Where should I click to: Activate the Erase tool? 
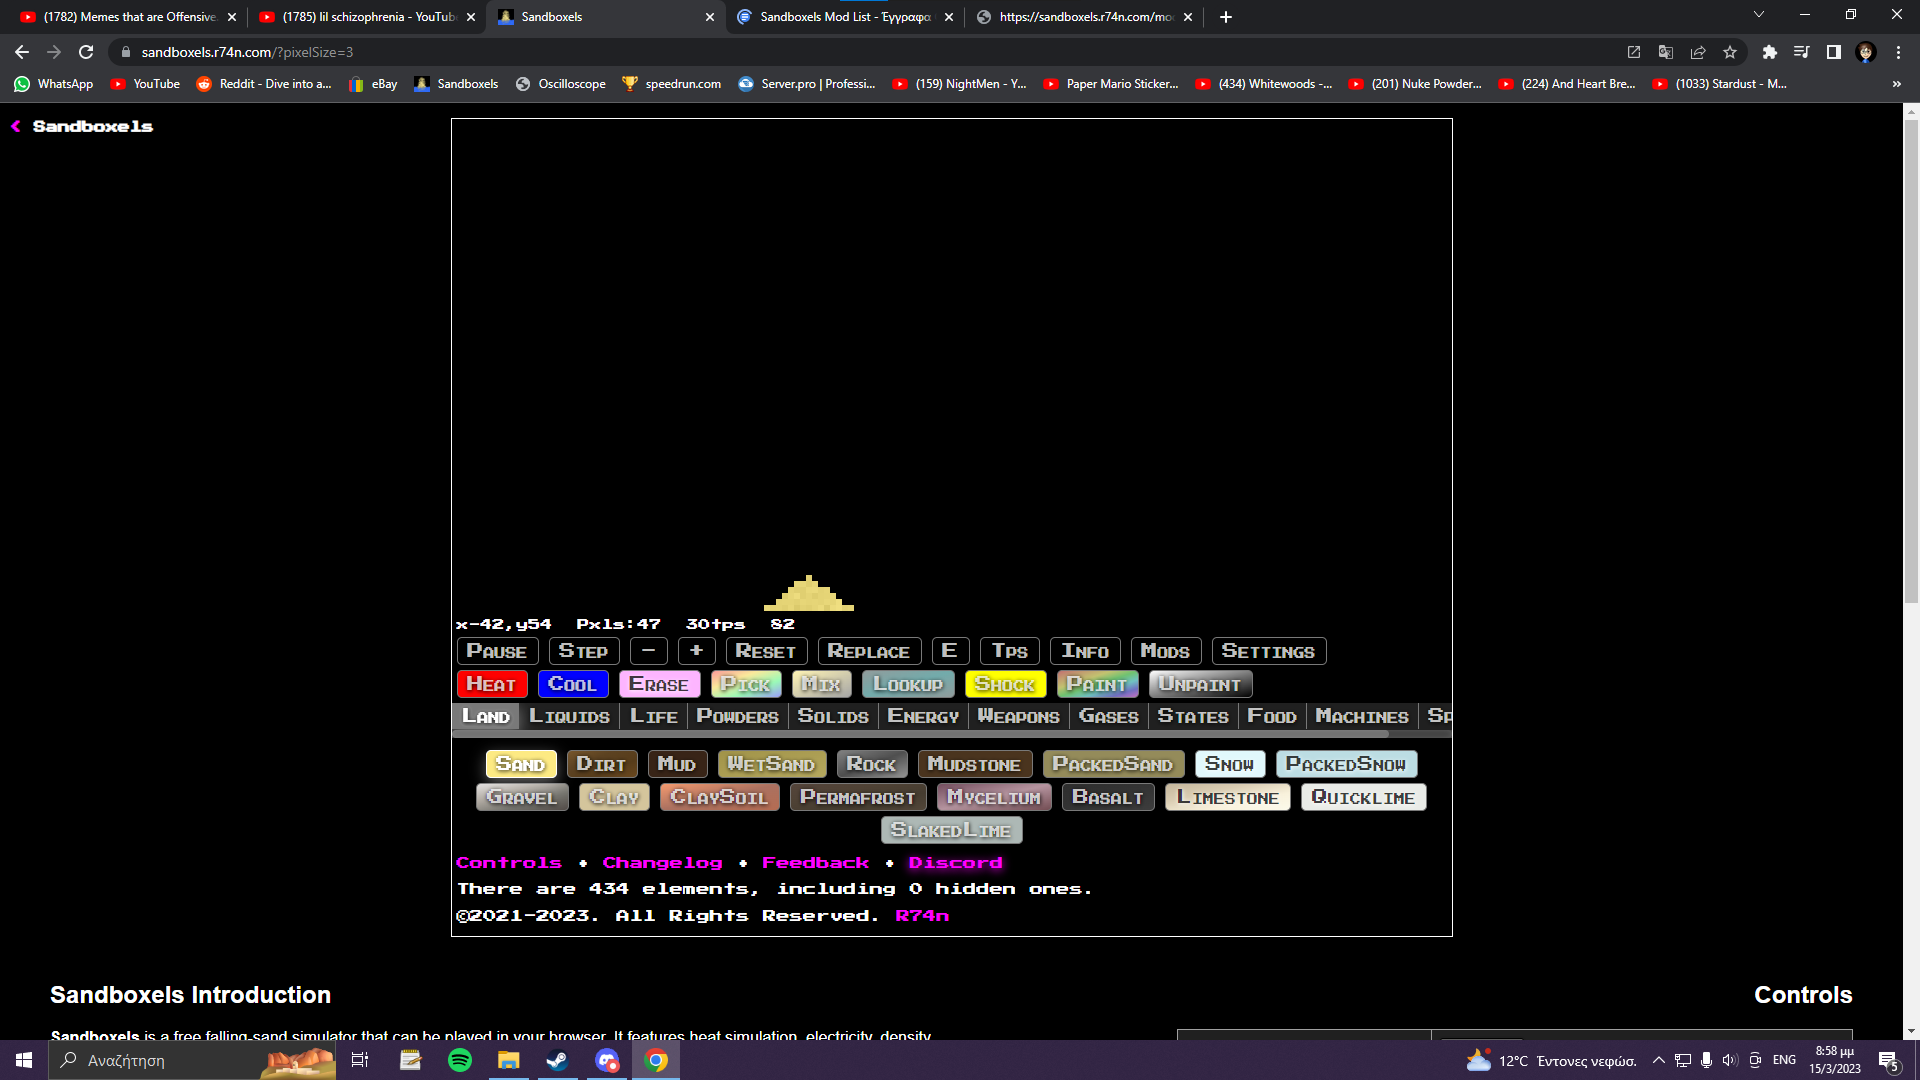point(659,684)
